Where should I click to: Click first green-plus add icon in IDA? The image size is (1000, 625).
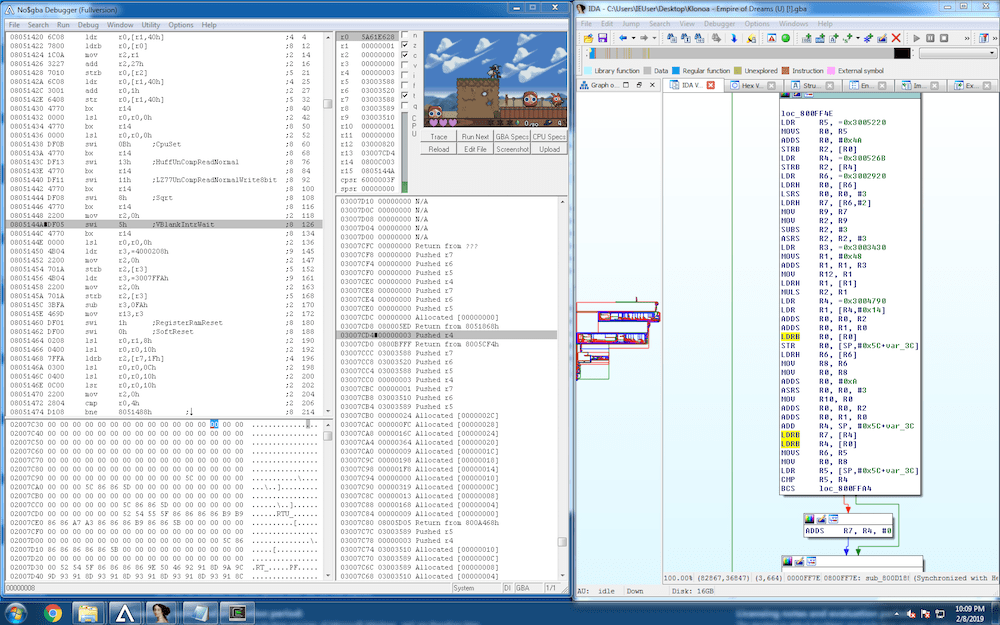pyautogui.click(x=806, y=38)
